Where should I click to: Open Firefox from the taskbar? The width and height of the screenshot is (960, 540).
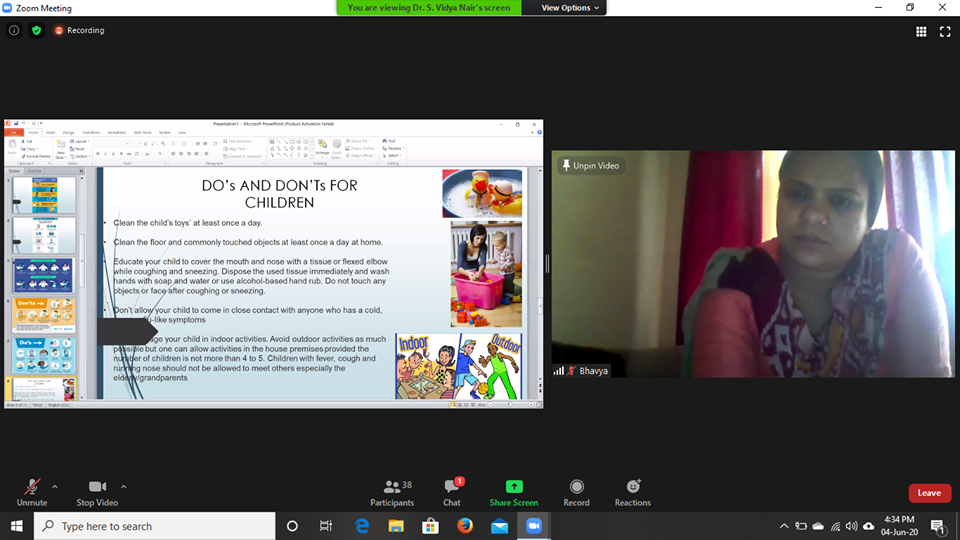tap(464, 526)
